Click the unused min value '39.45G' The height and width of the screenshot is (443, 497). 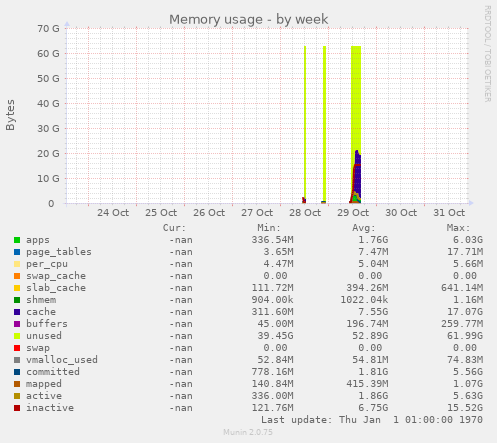point(275,336)
